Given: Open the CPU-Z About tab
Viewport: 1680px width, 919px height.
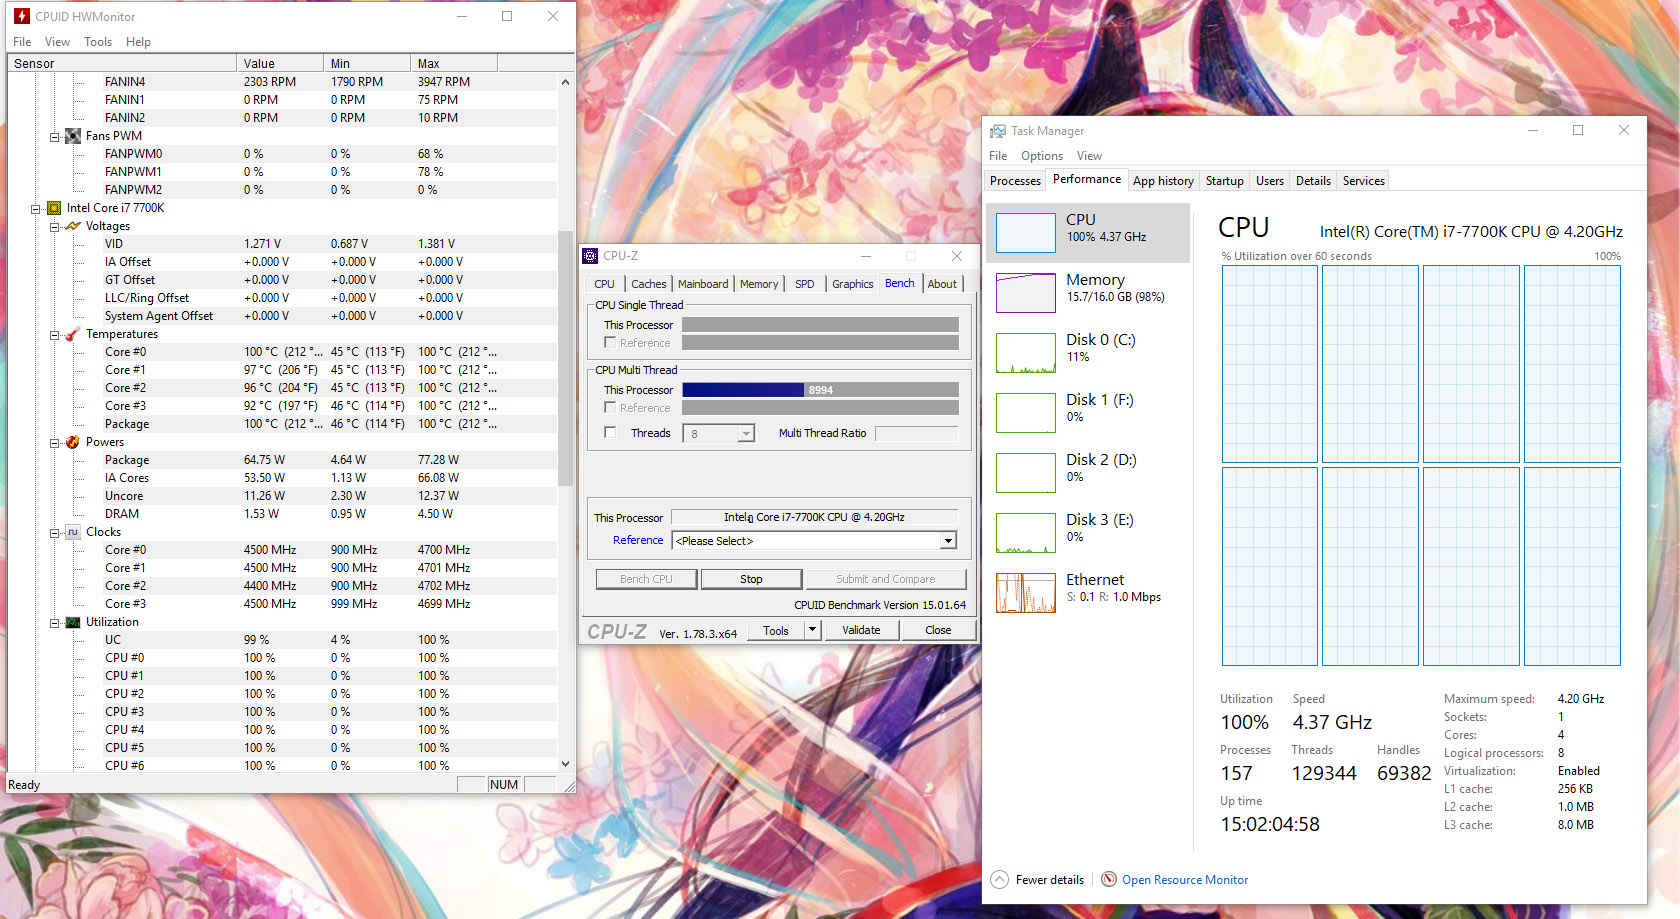Looking at the screenshot, I should coord(942,284).
